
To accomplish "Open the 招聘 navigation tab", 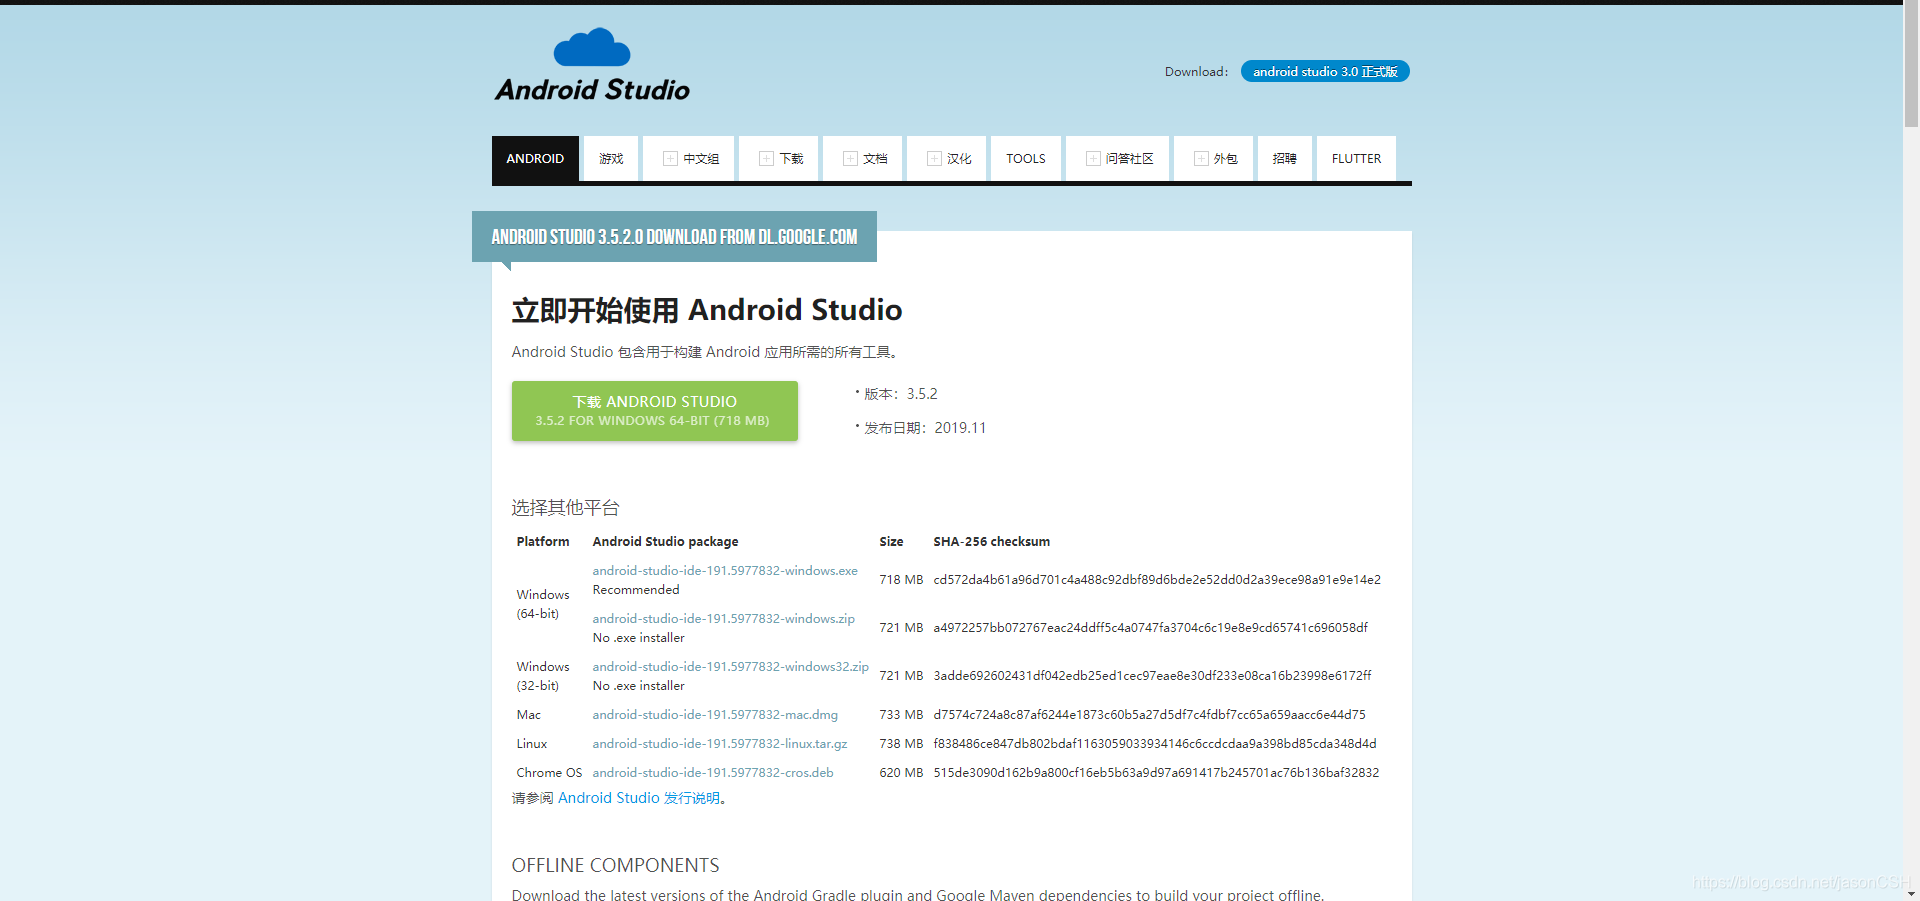I will click(1285, 159).
